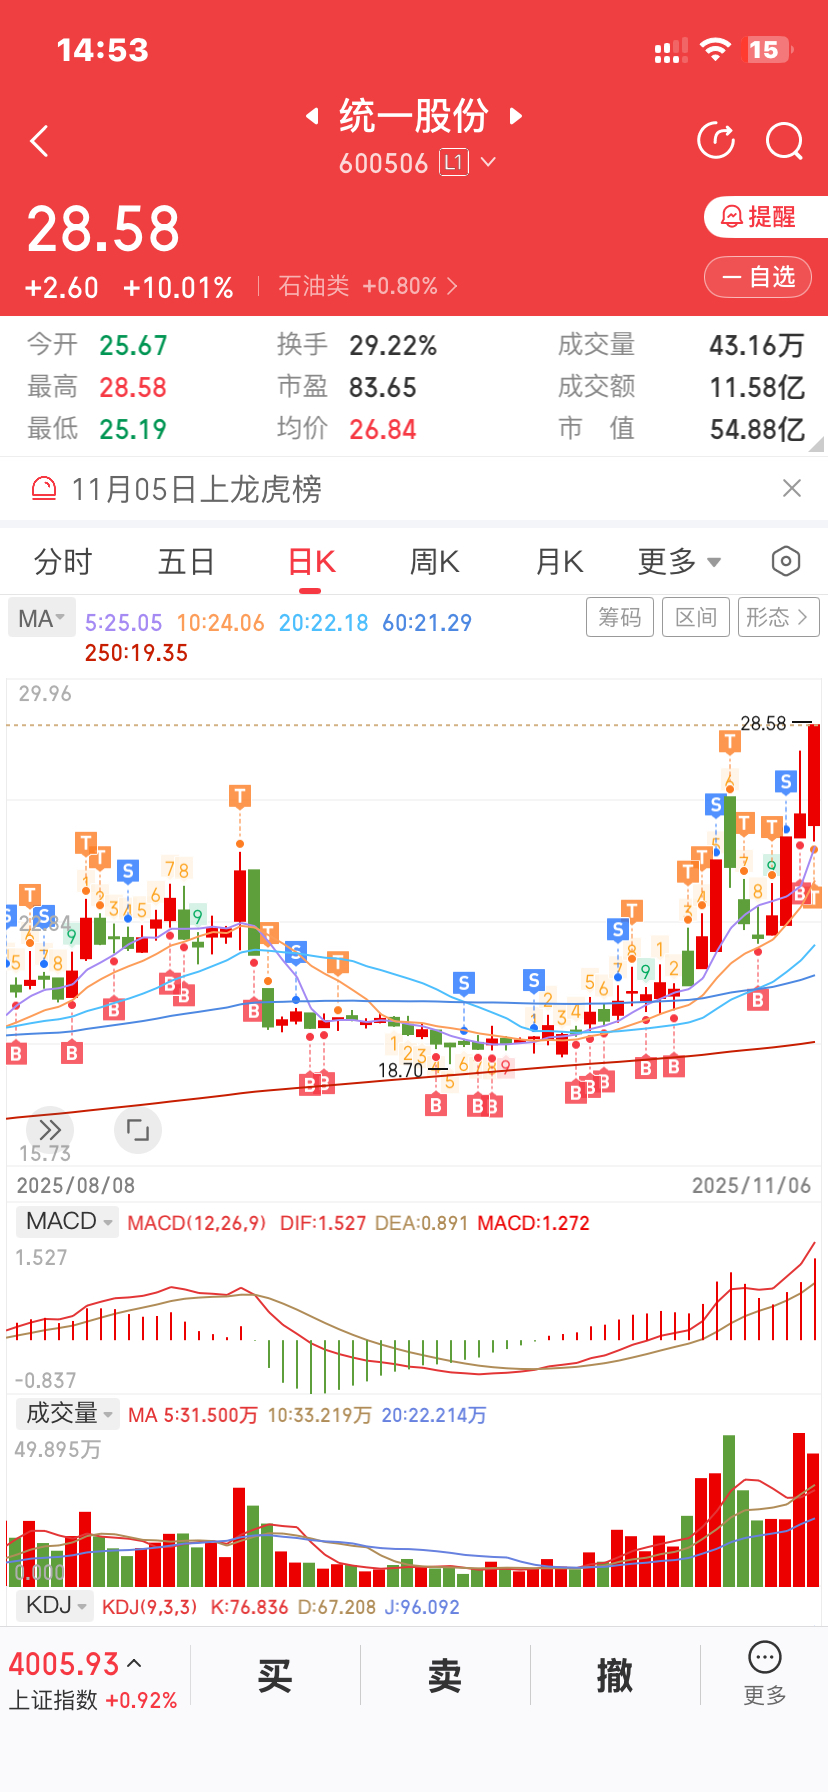The image size is (828, 1792).
Task: Dismiss the 龙虎榜 notice banner
Action: 792,488
